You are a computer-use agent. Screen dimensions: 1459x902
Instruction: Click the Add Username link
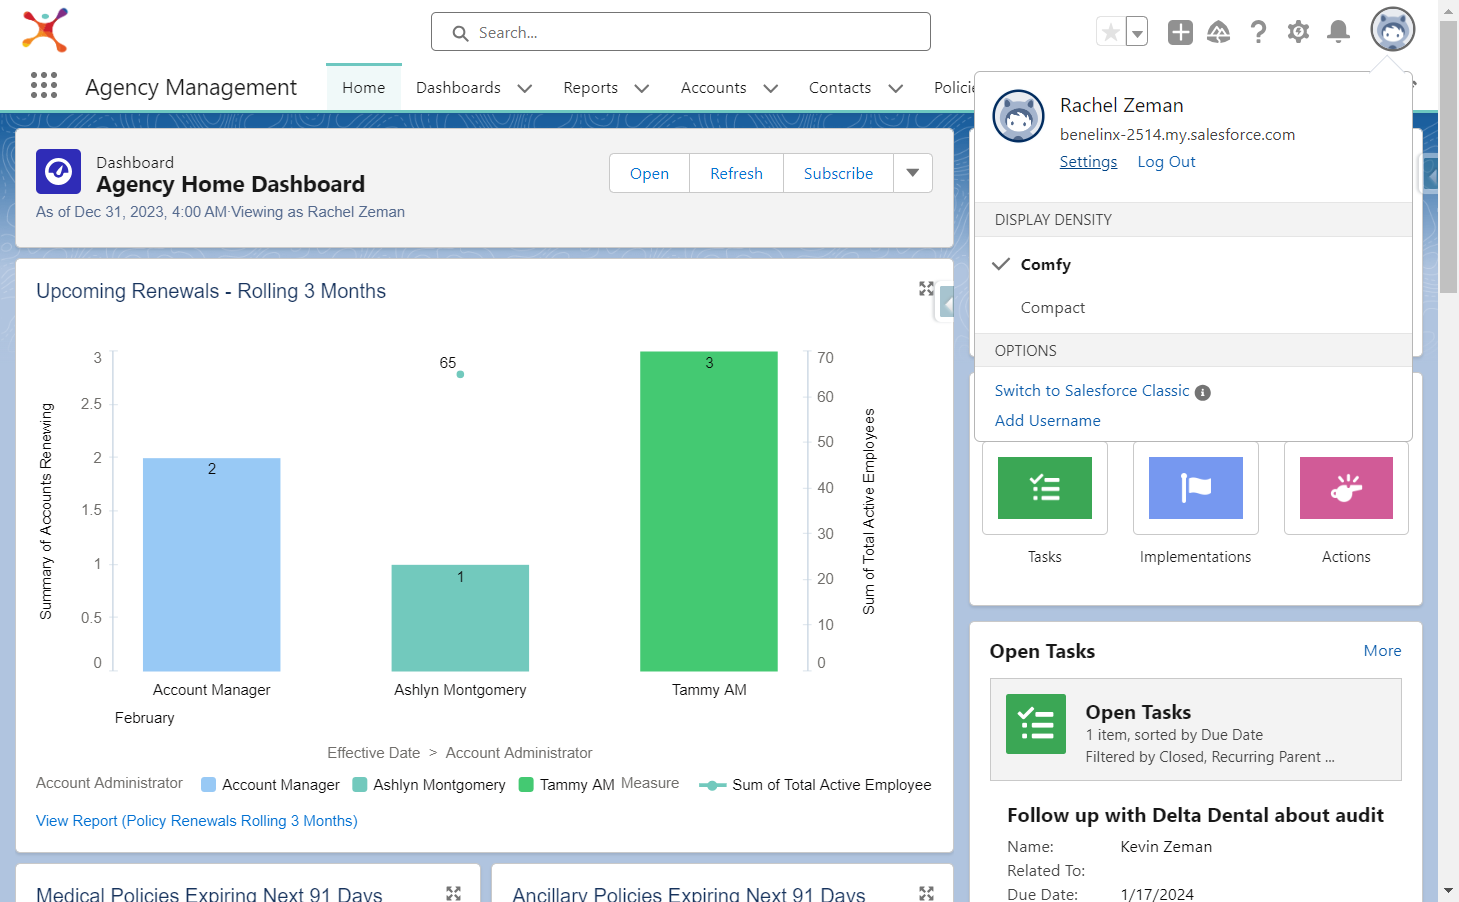point(1048,421)
